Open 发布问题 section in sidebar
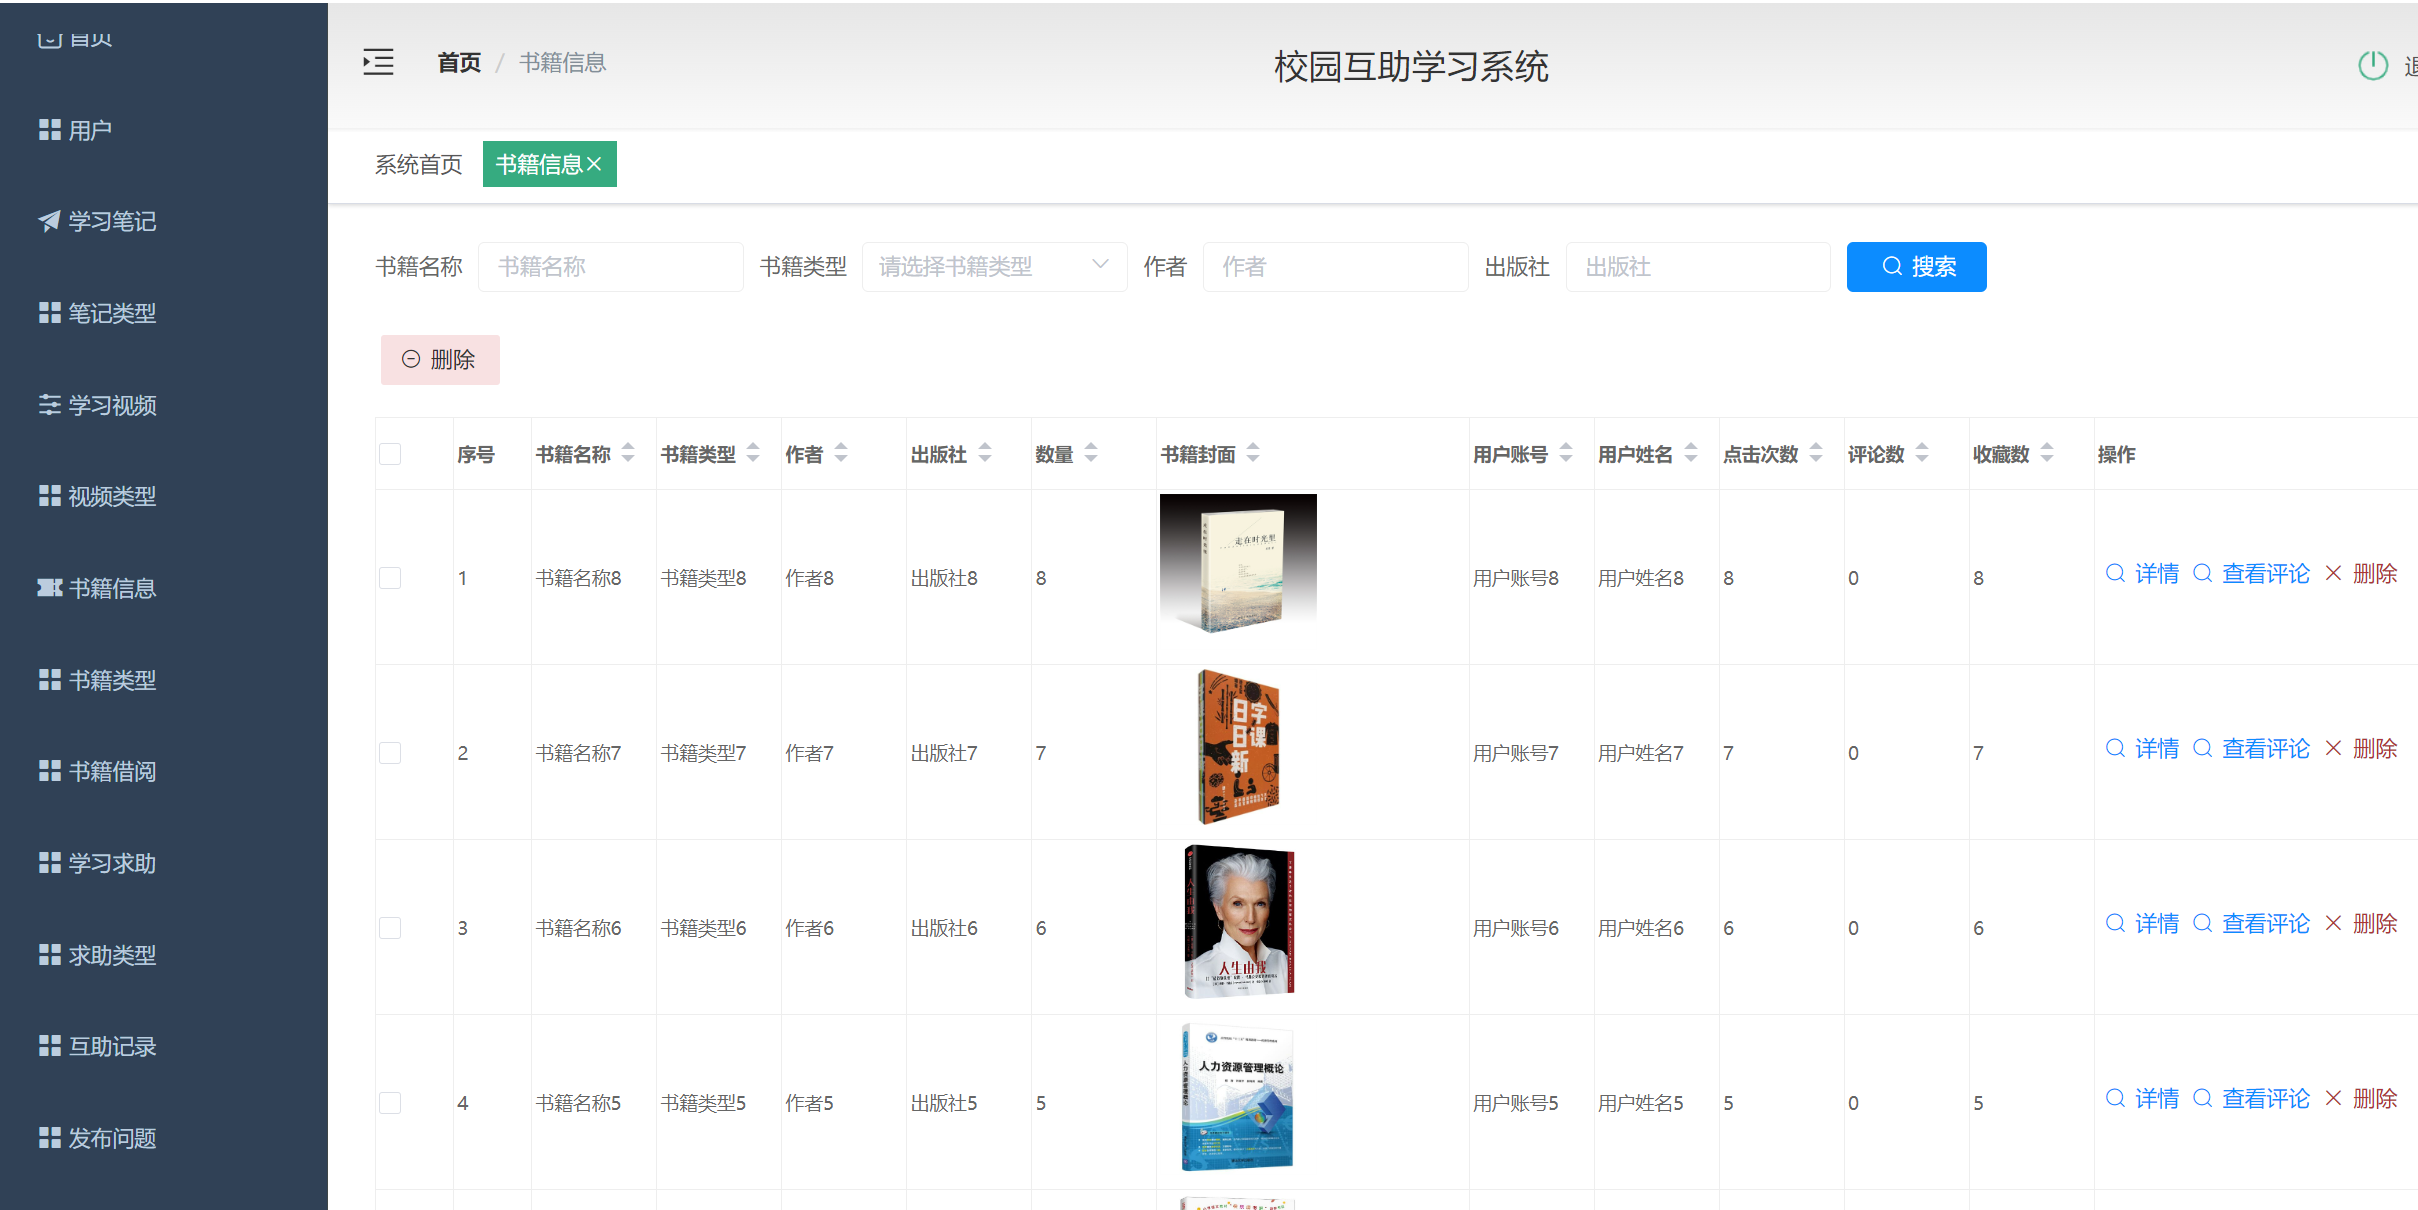 click(111, 1137)
